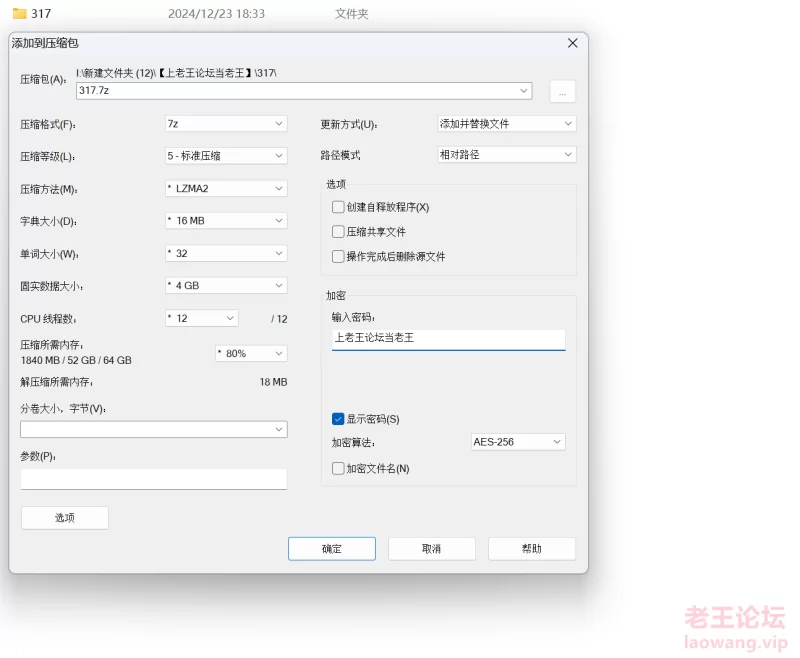Open the 字典大小 dropdown showing 16 MB
Viewport: 800px width, 658px height.
click(226, 221)
